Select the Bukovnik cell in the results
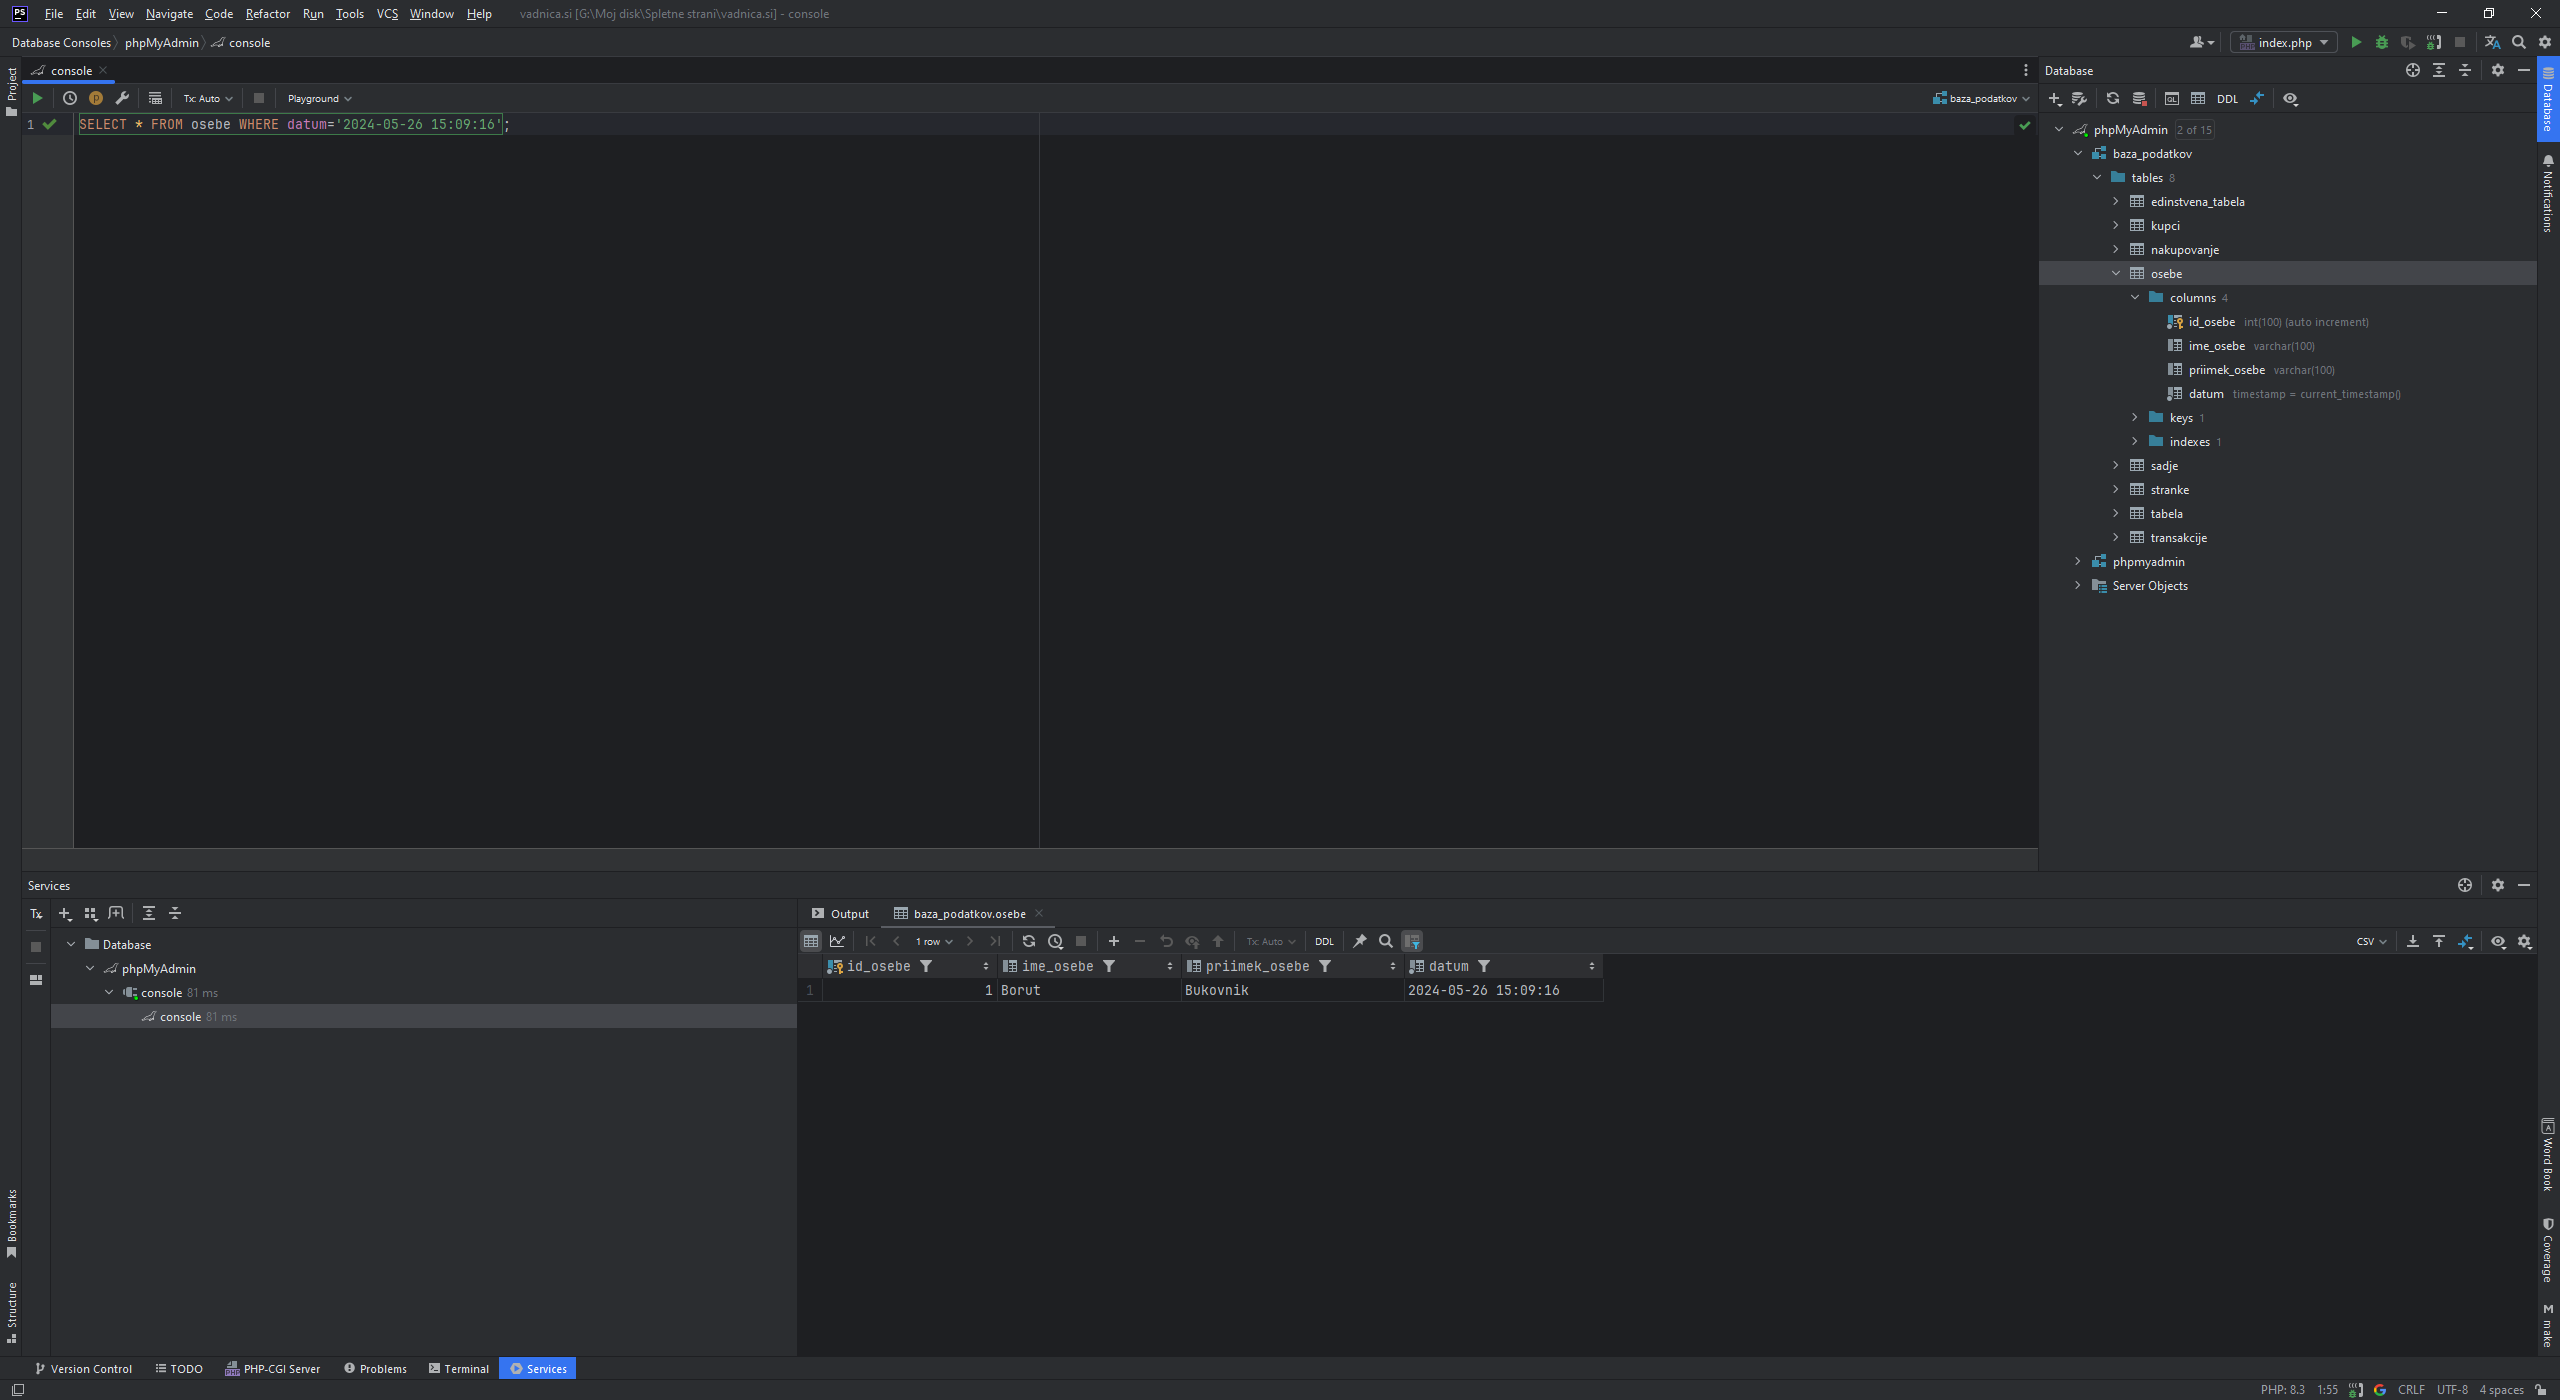Image resolution: width=2560 pixels, height=1400 pixels. (1217, 990)
